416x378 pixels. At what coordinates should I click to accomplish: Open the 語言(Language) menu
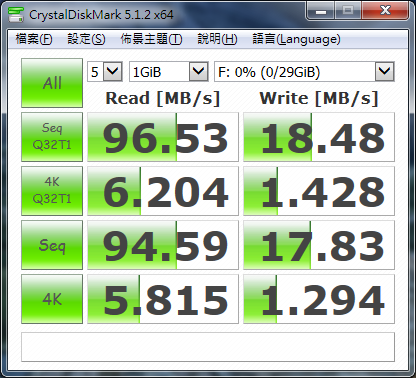click(x=296, y=39)
